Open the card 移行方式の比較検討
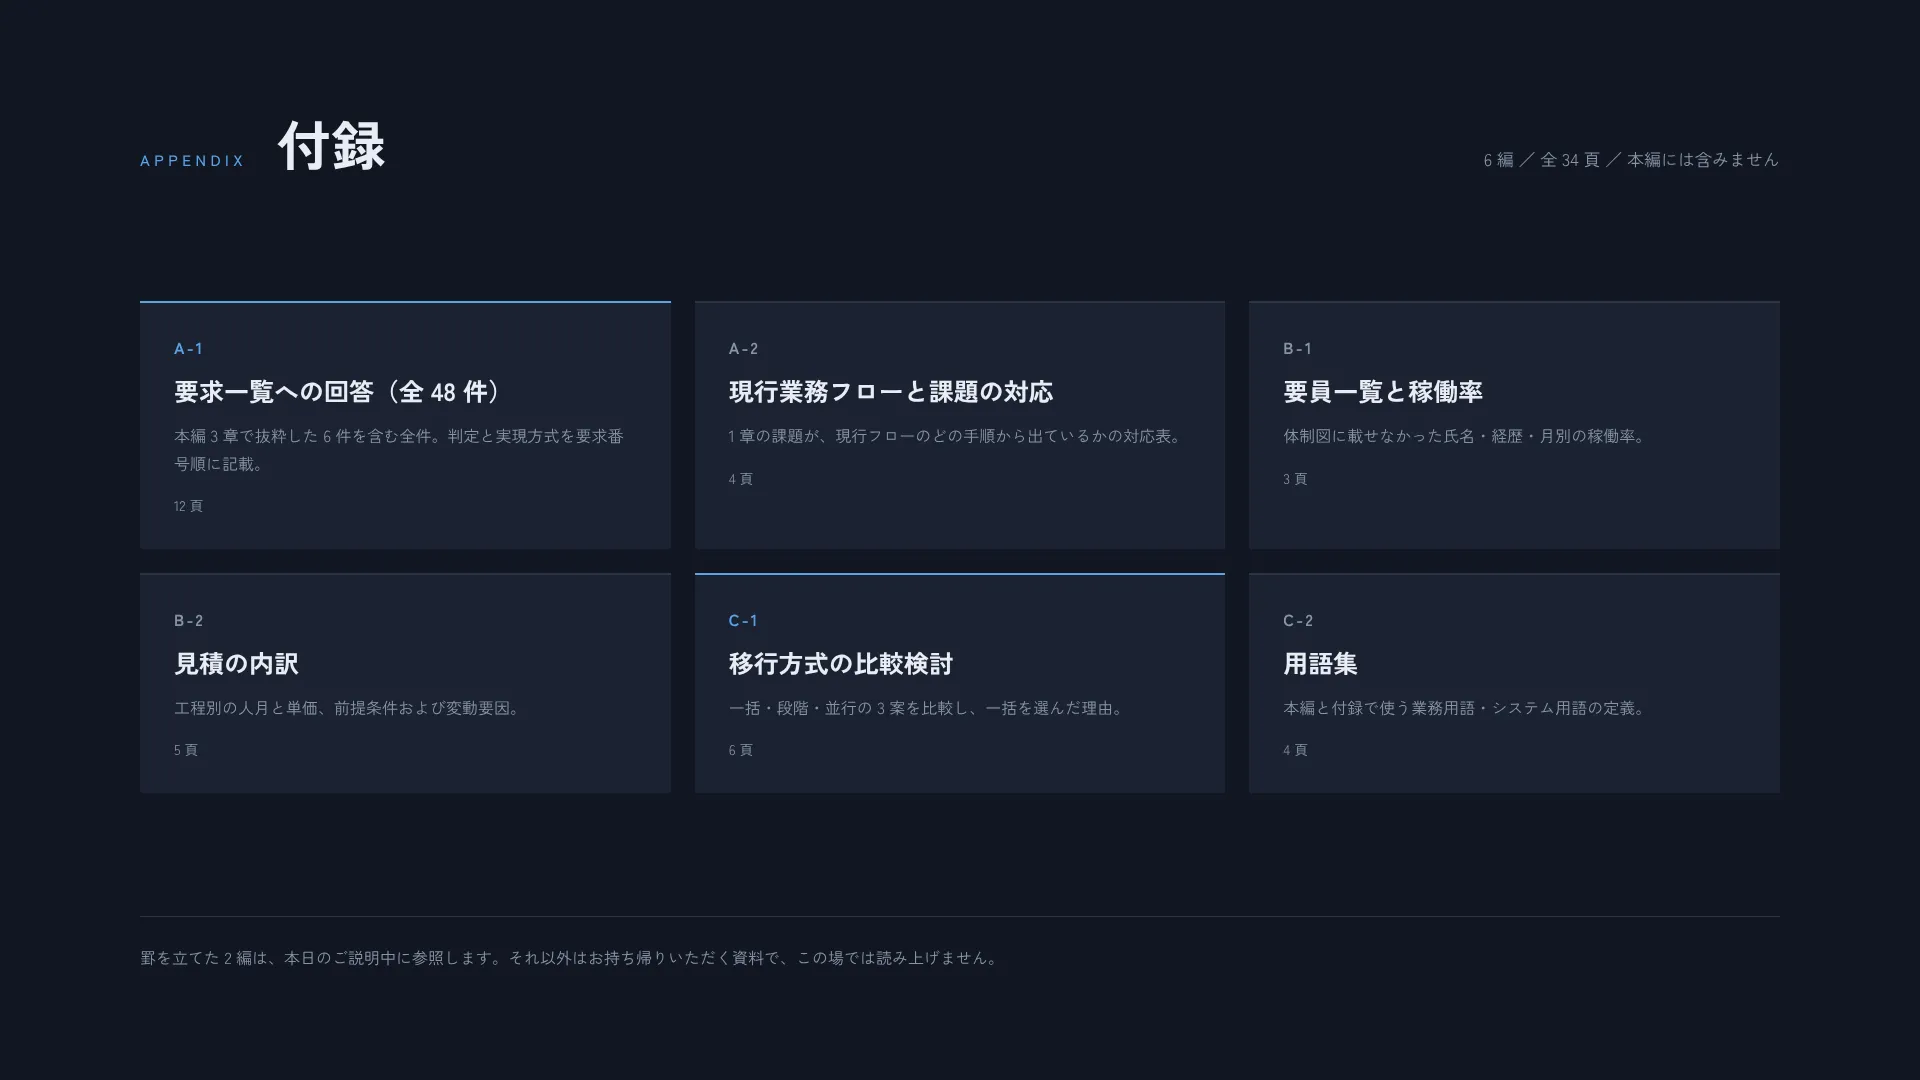 click(960, 683)
